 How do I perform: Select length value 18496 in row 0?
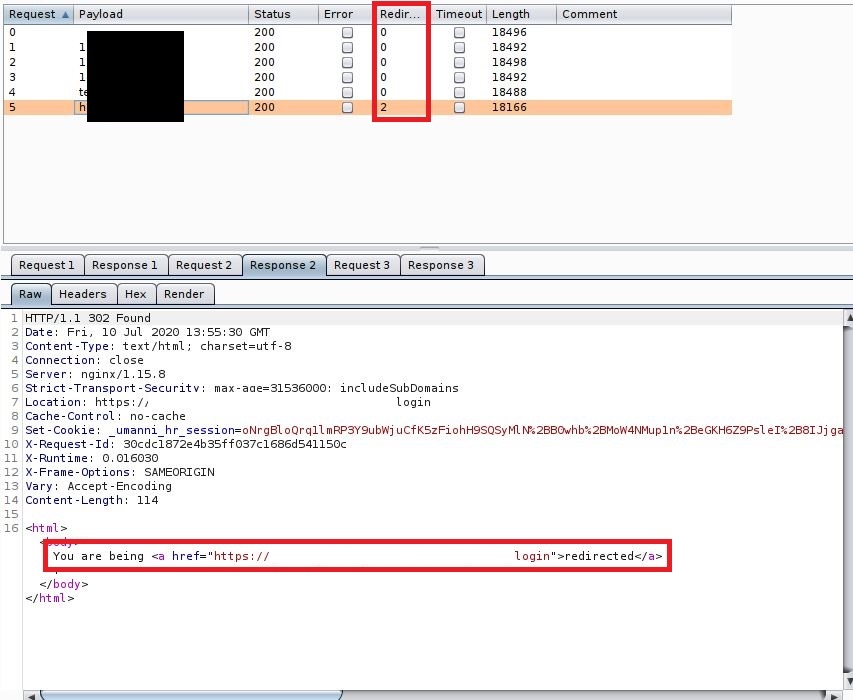point(509,32)
